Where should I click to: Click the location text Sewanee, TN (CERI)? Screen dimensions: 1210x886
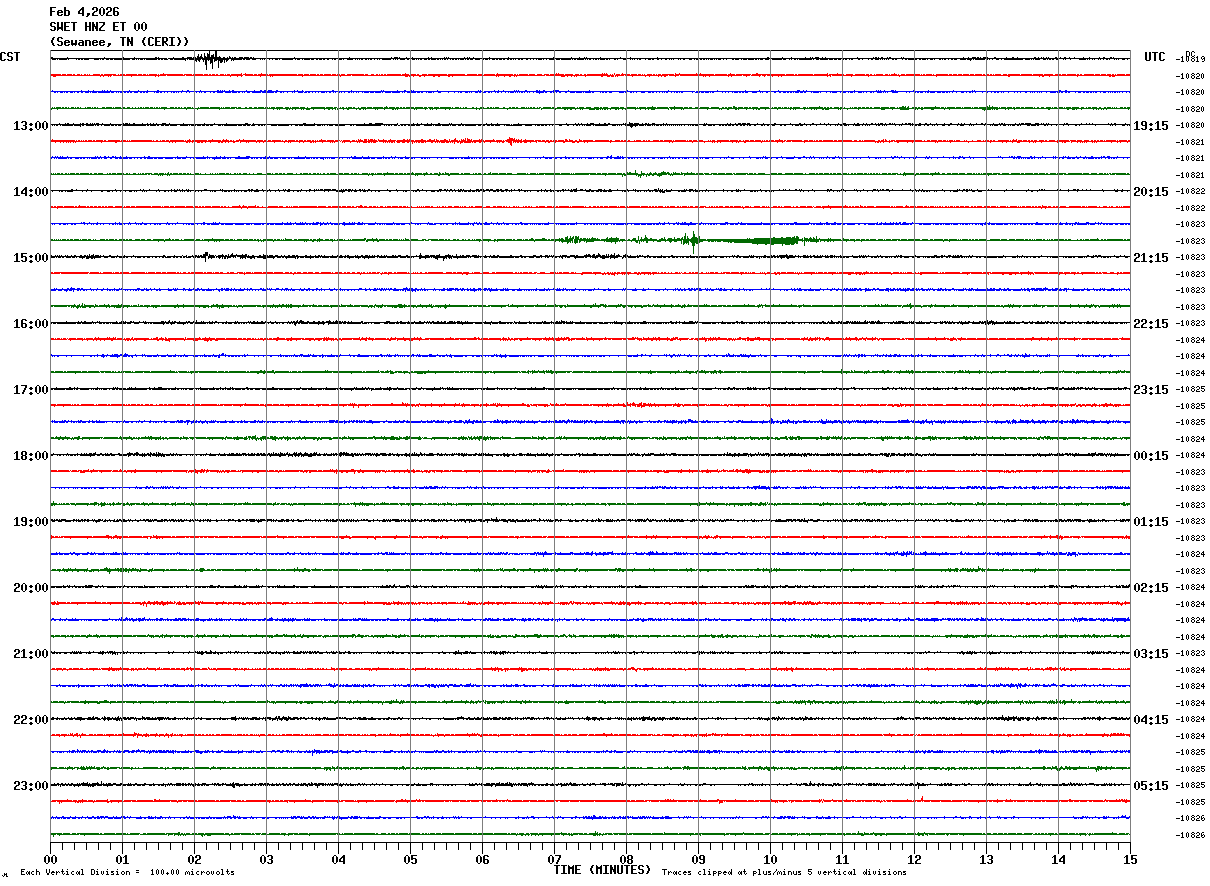click(119, 41)
